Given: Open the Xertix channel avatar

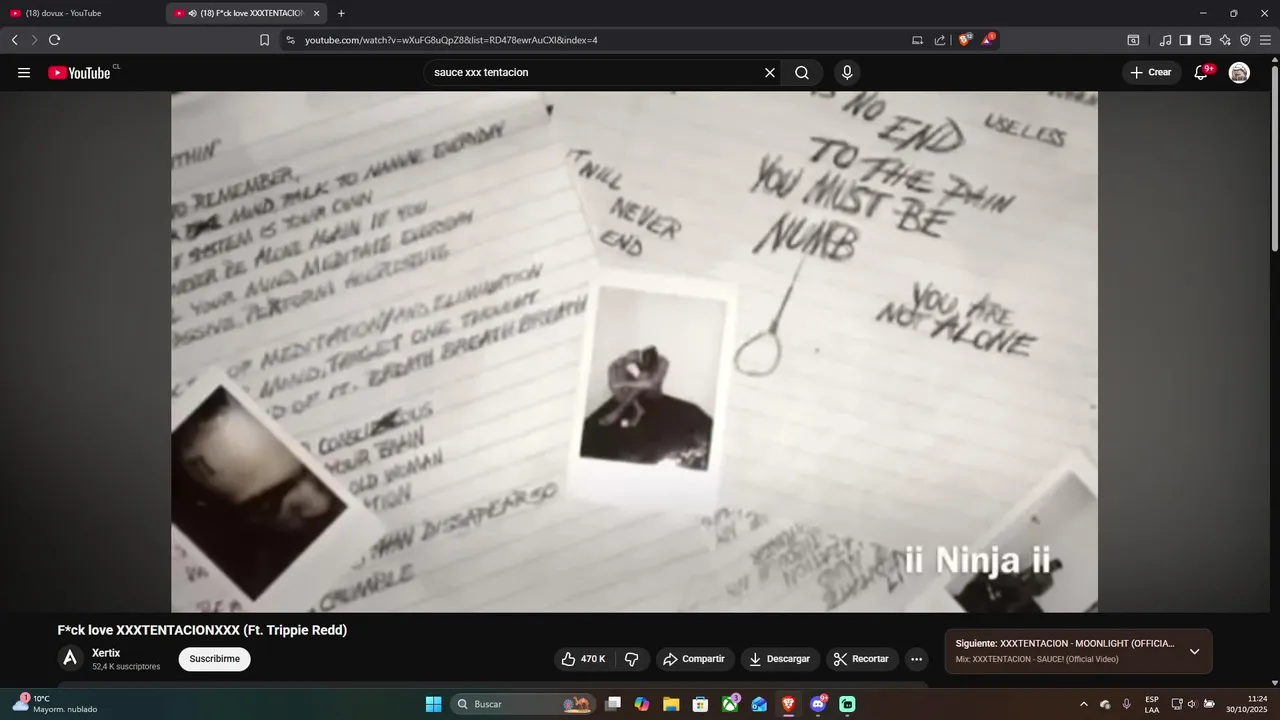Looking at the screenshot, I should 70,658.
